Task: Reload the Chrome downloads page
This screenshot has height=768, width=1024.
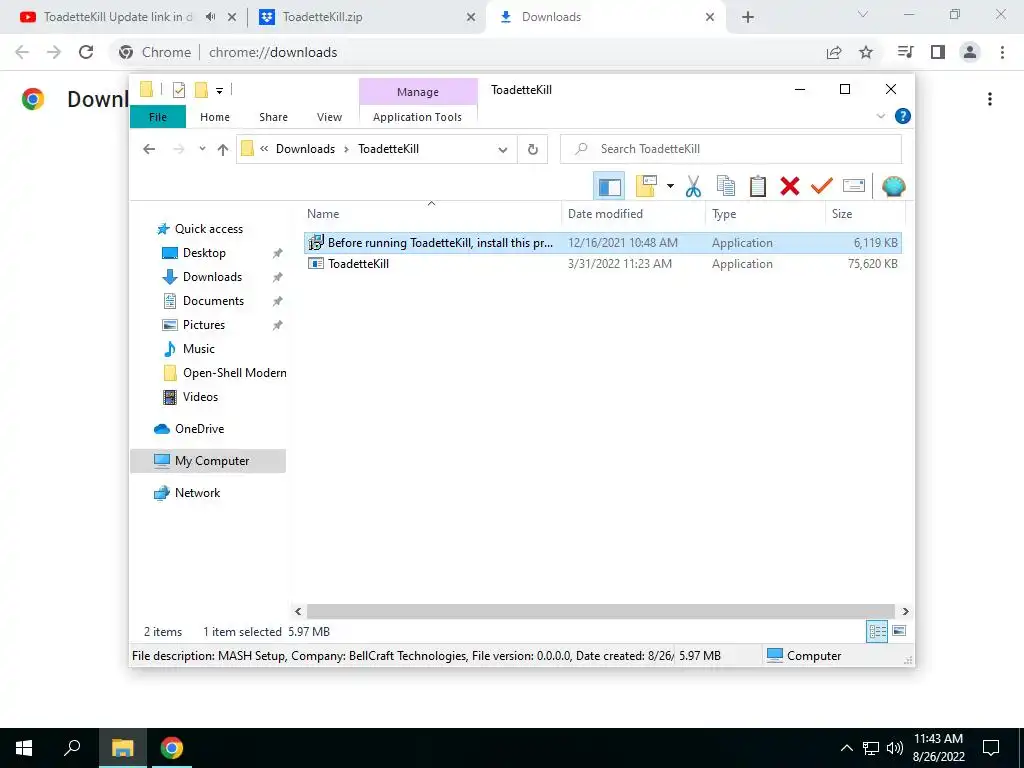Action: [x=86, y=52]
